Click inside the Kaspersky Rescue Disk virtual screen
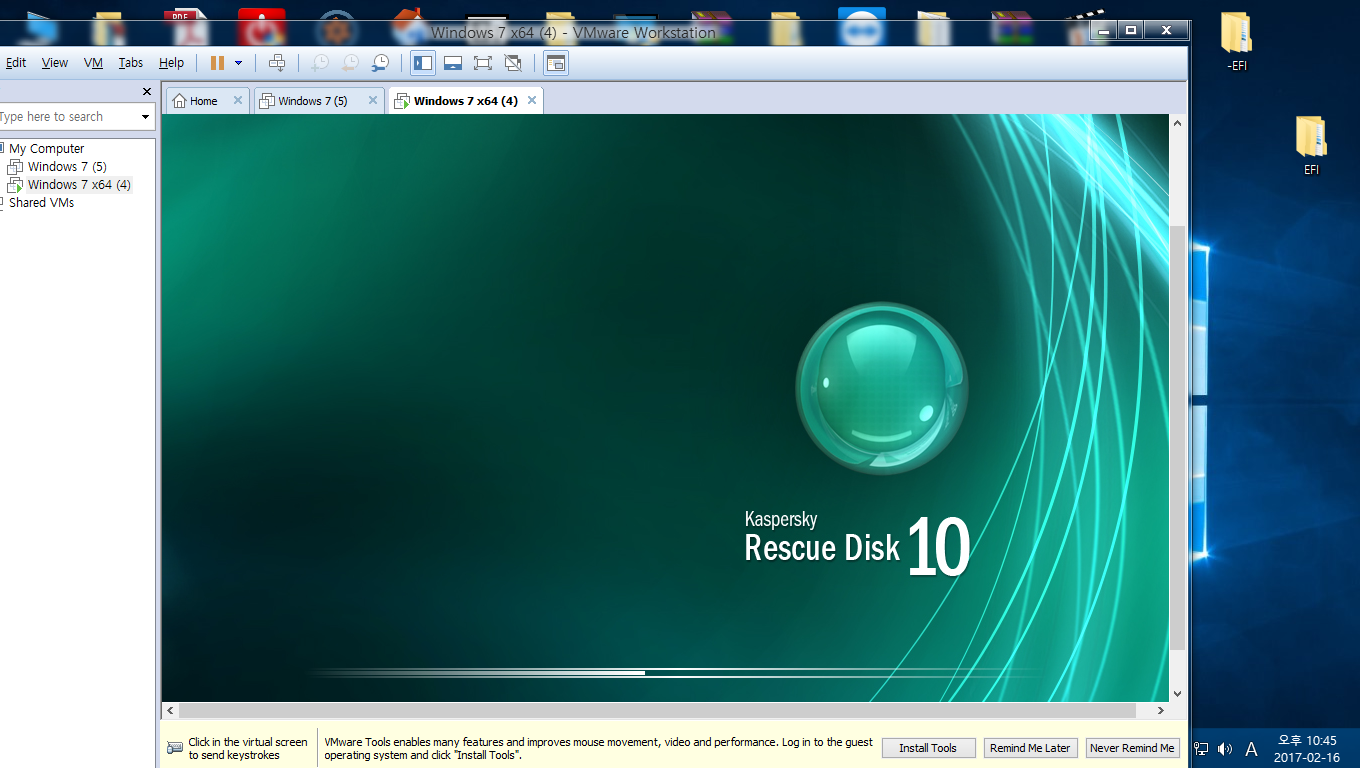1360x768 pixels. pos(665,408)
